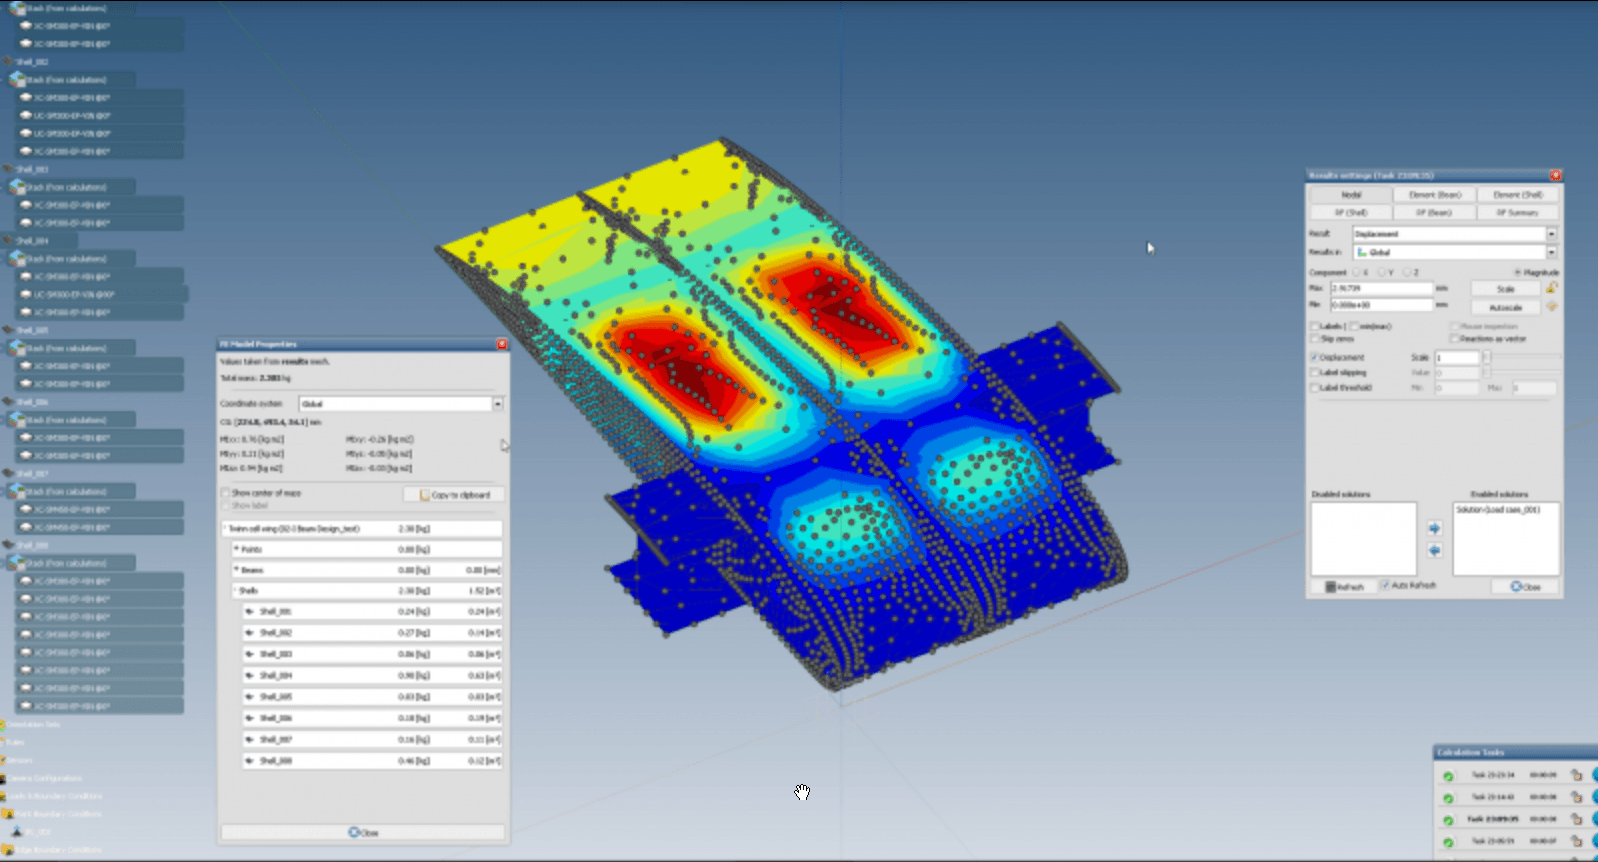Click LC_001 icon in the model tree
Viewport: 1598px width, 862px height.
click(17, 831)
